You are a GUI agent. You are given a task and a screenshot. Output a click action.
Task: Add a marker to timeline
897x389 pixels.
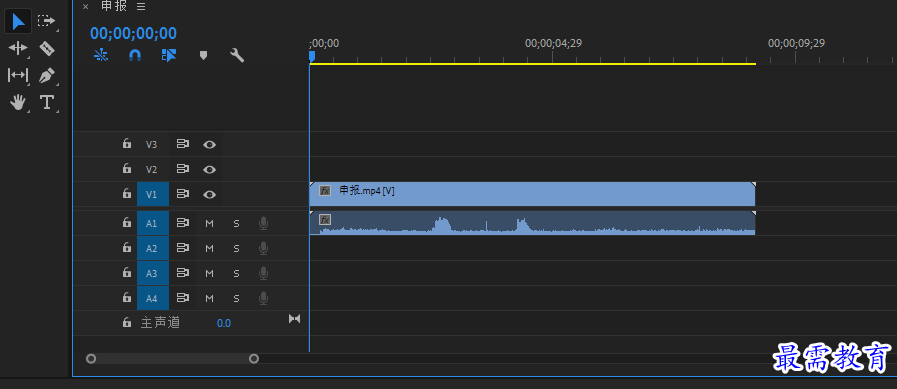(203, 55)
